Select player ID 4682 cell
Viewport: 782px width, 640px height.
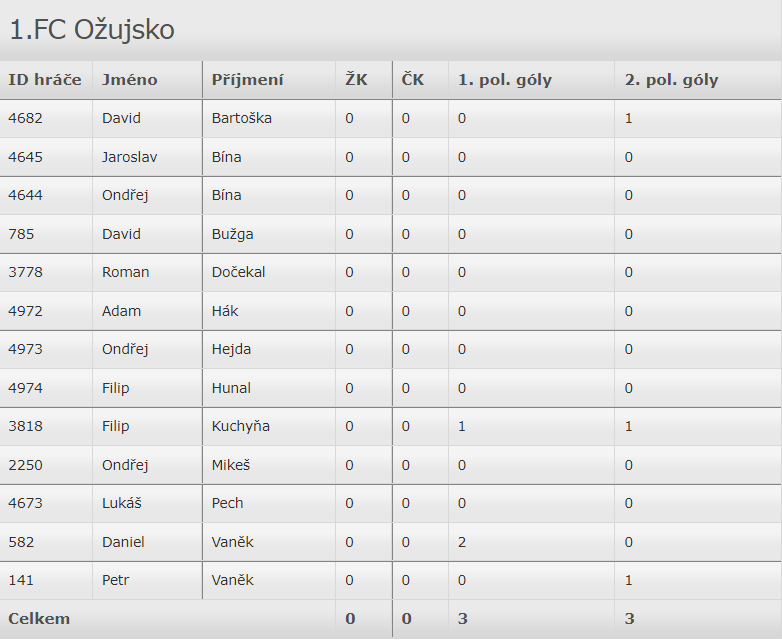coord(26,118)
